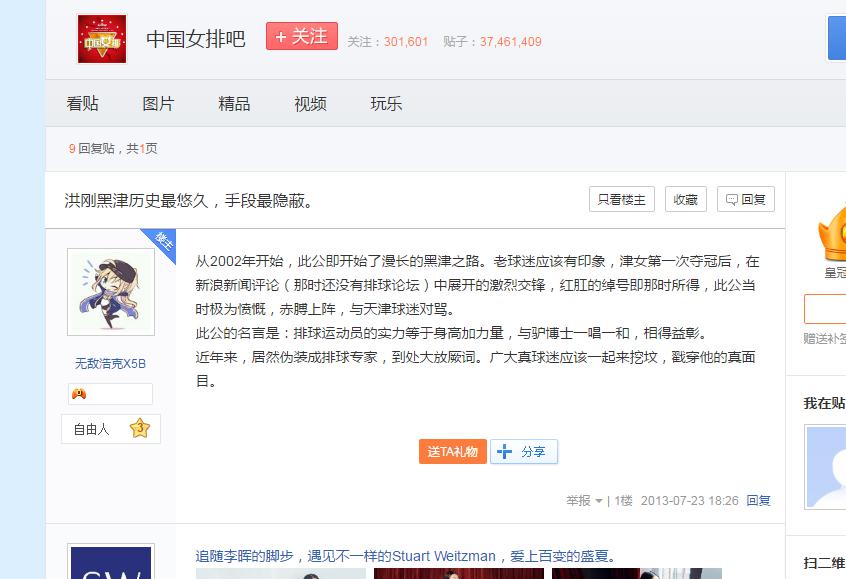Click the Stuart Weitzman ad headline link

click(405, 556)
